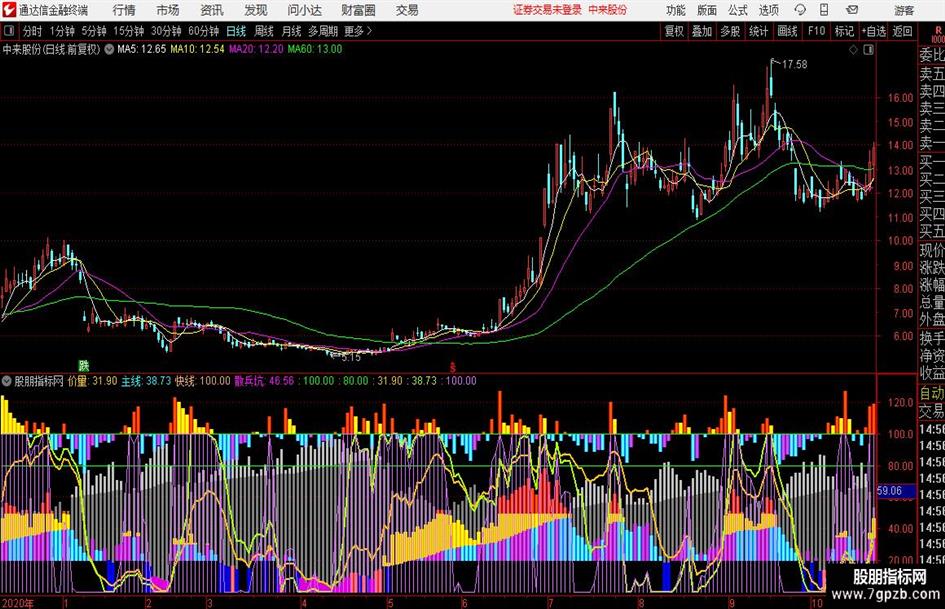
Task: Click the 5.15 low price label
Action: [x=351, y=358]
